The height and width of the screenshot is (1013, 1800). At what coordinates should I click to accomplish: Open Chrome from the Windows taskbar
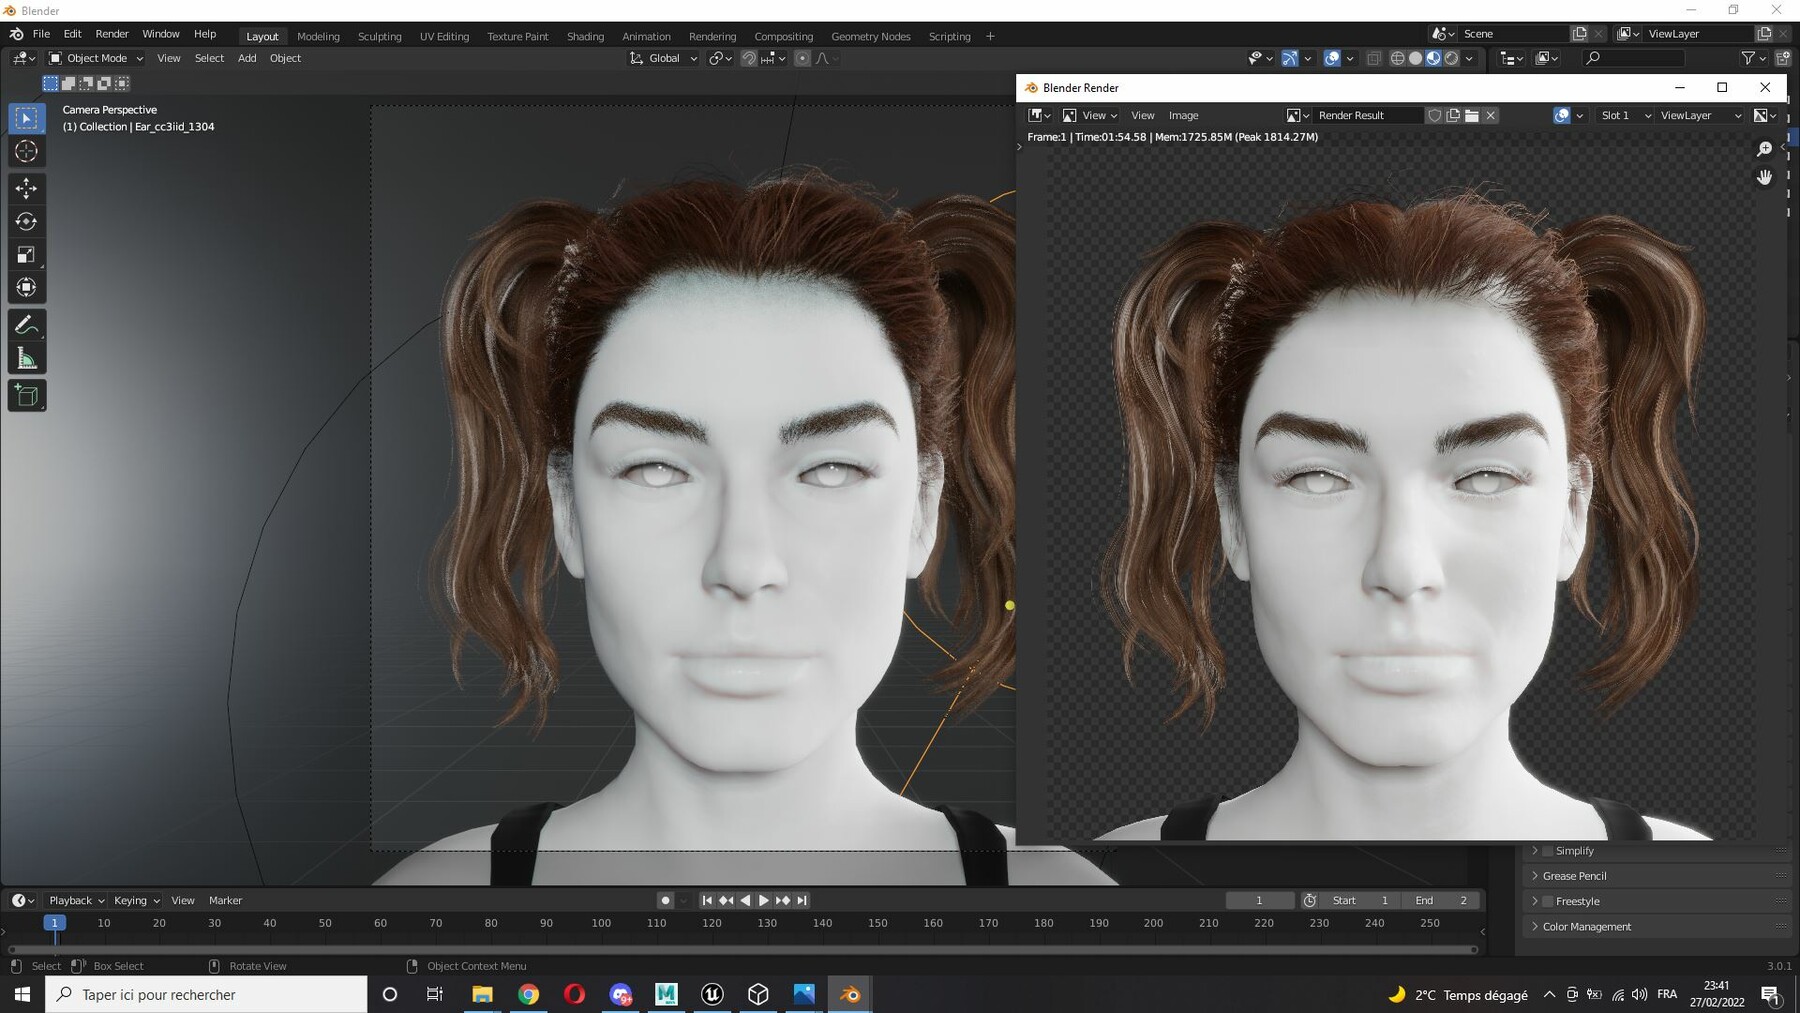(x=528, y=994)
